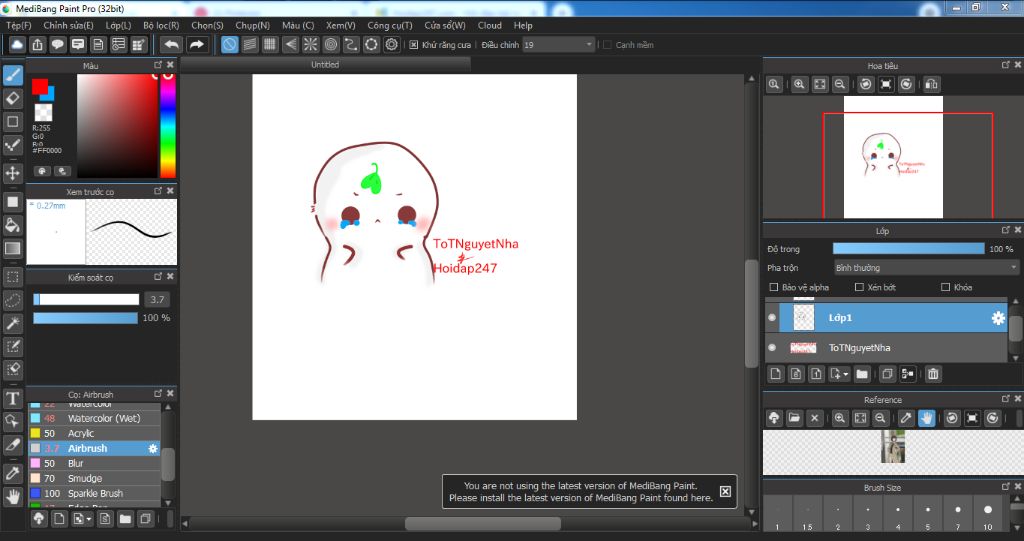This screenshot has width=1024, height=541.
Task: Toggle the Khử răng cưa checkbox
Action: (x=413, y=44)
